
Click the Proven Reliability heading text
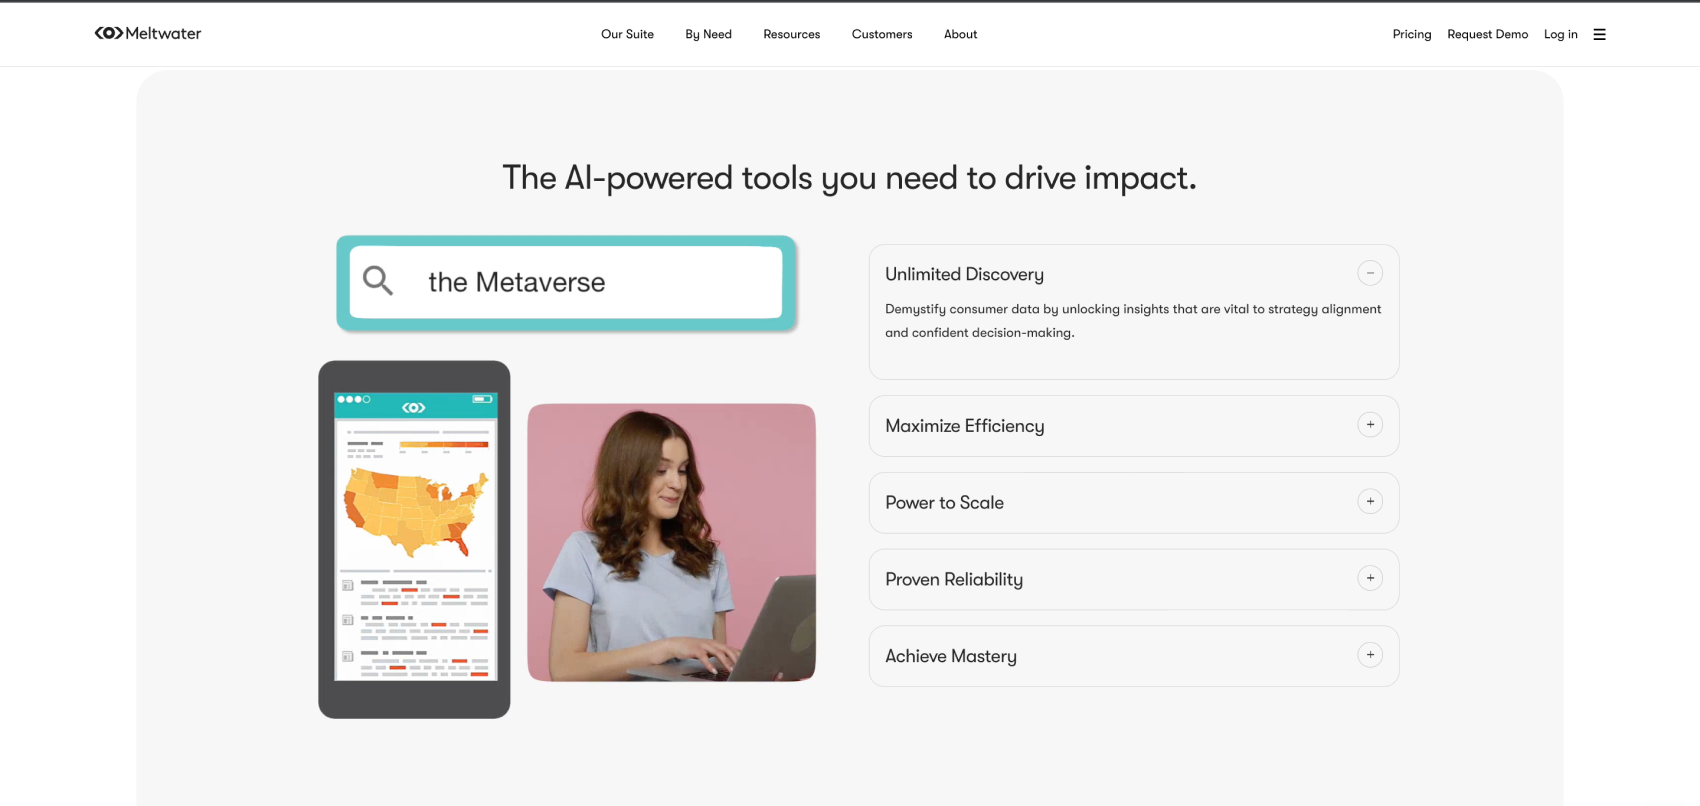[x=954, y=579]
